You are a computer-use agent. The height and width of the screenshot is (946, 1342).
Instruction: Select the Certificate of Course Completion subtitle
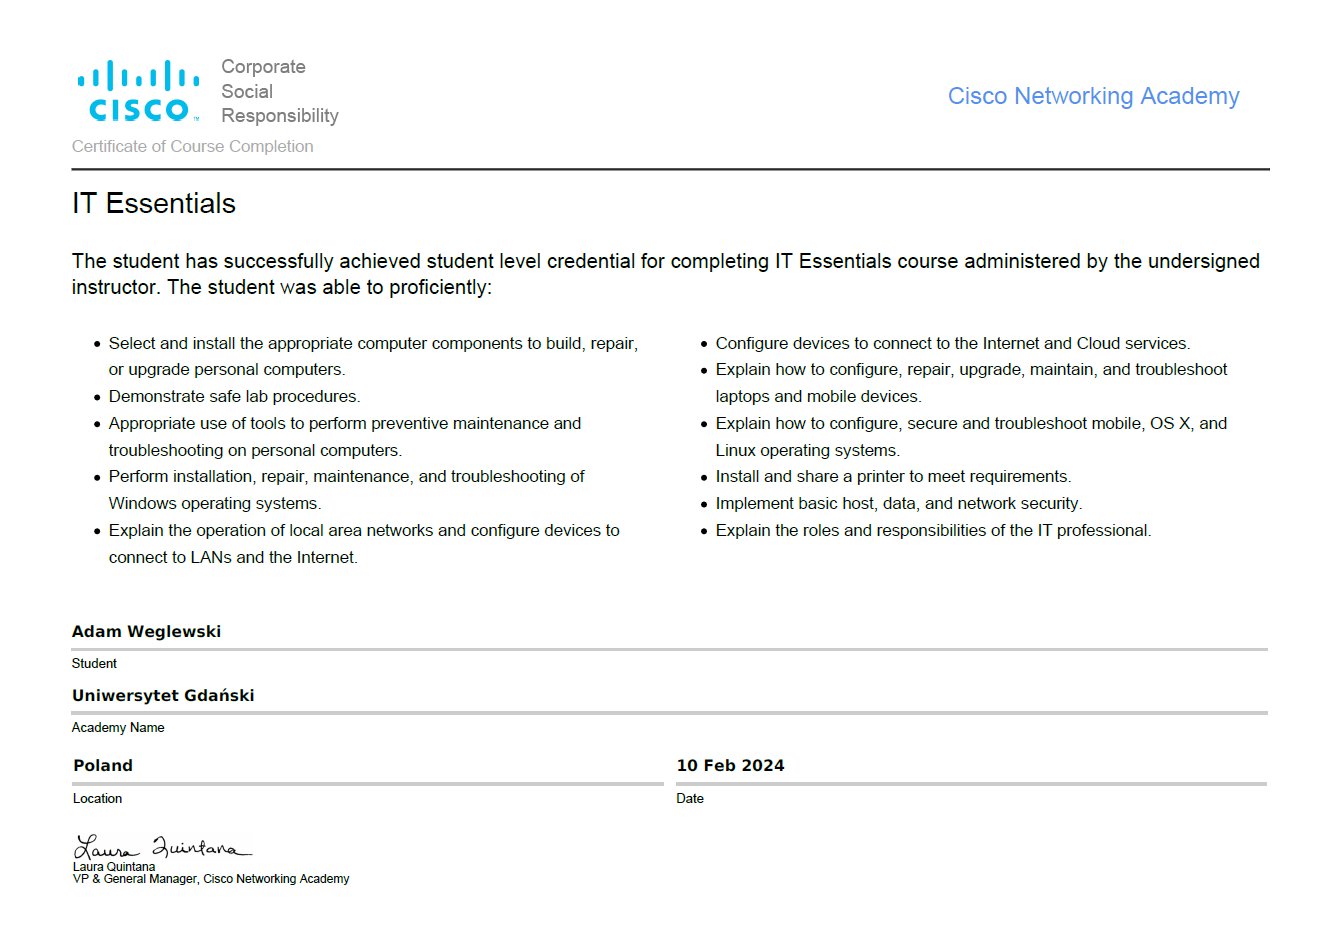192,146
